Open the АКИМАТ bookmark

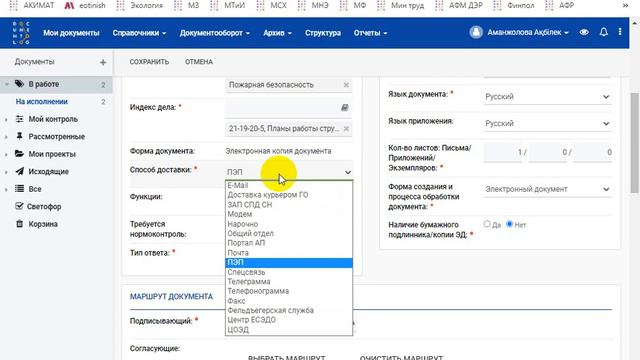(32, 5)
